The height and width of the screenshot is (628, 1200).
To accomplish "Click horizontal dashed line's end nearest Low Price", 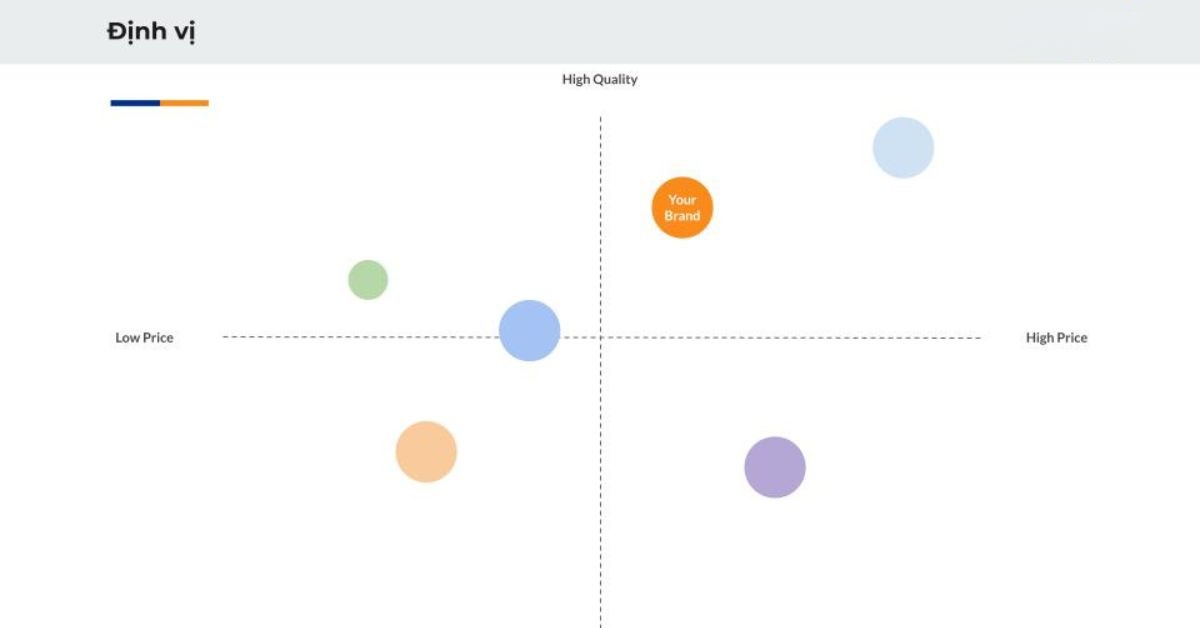I will tap(224, 337).
